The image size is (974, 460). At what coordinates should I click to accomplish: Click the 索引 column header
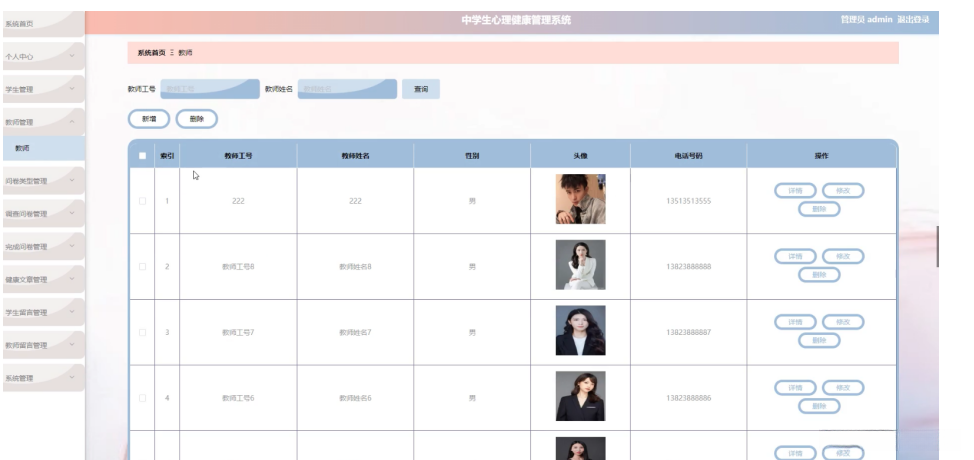pyautogui.click(x=167, y=156)
